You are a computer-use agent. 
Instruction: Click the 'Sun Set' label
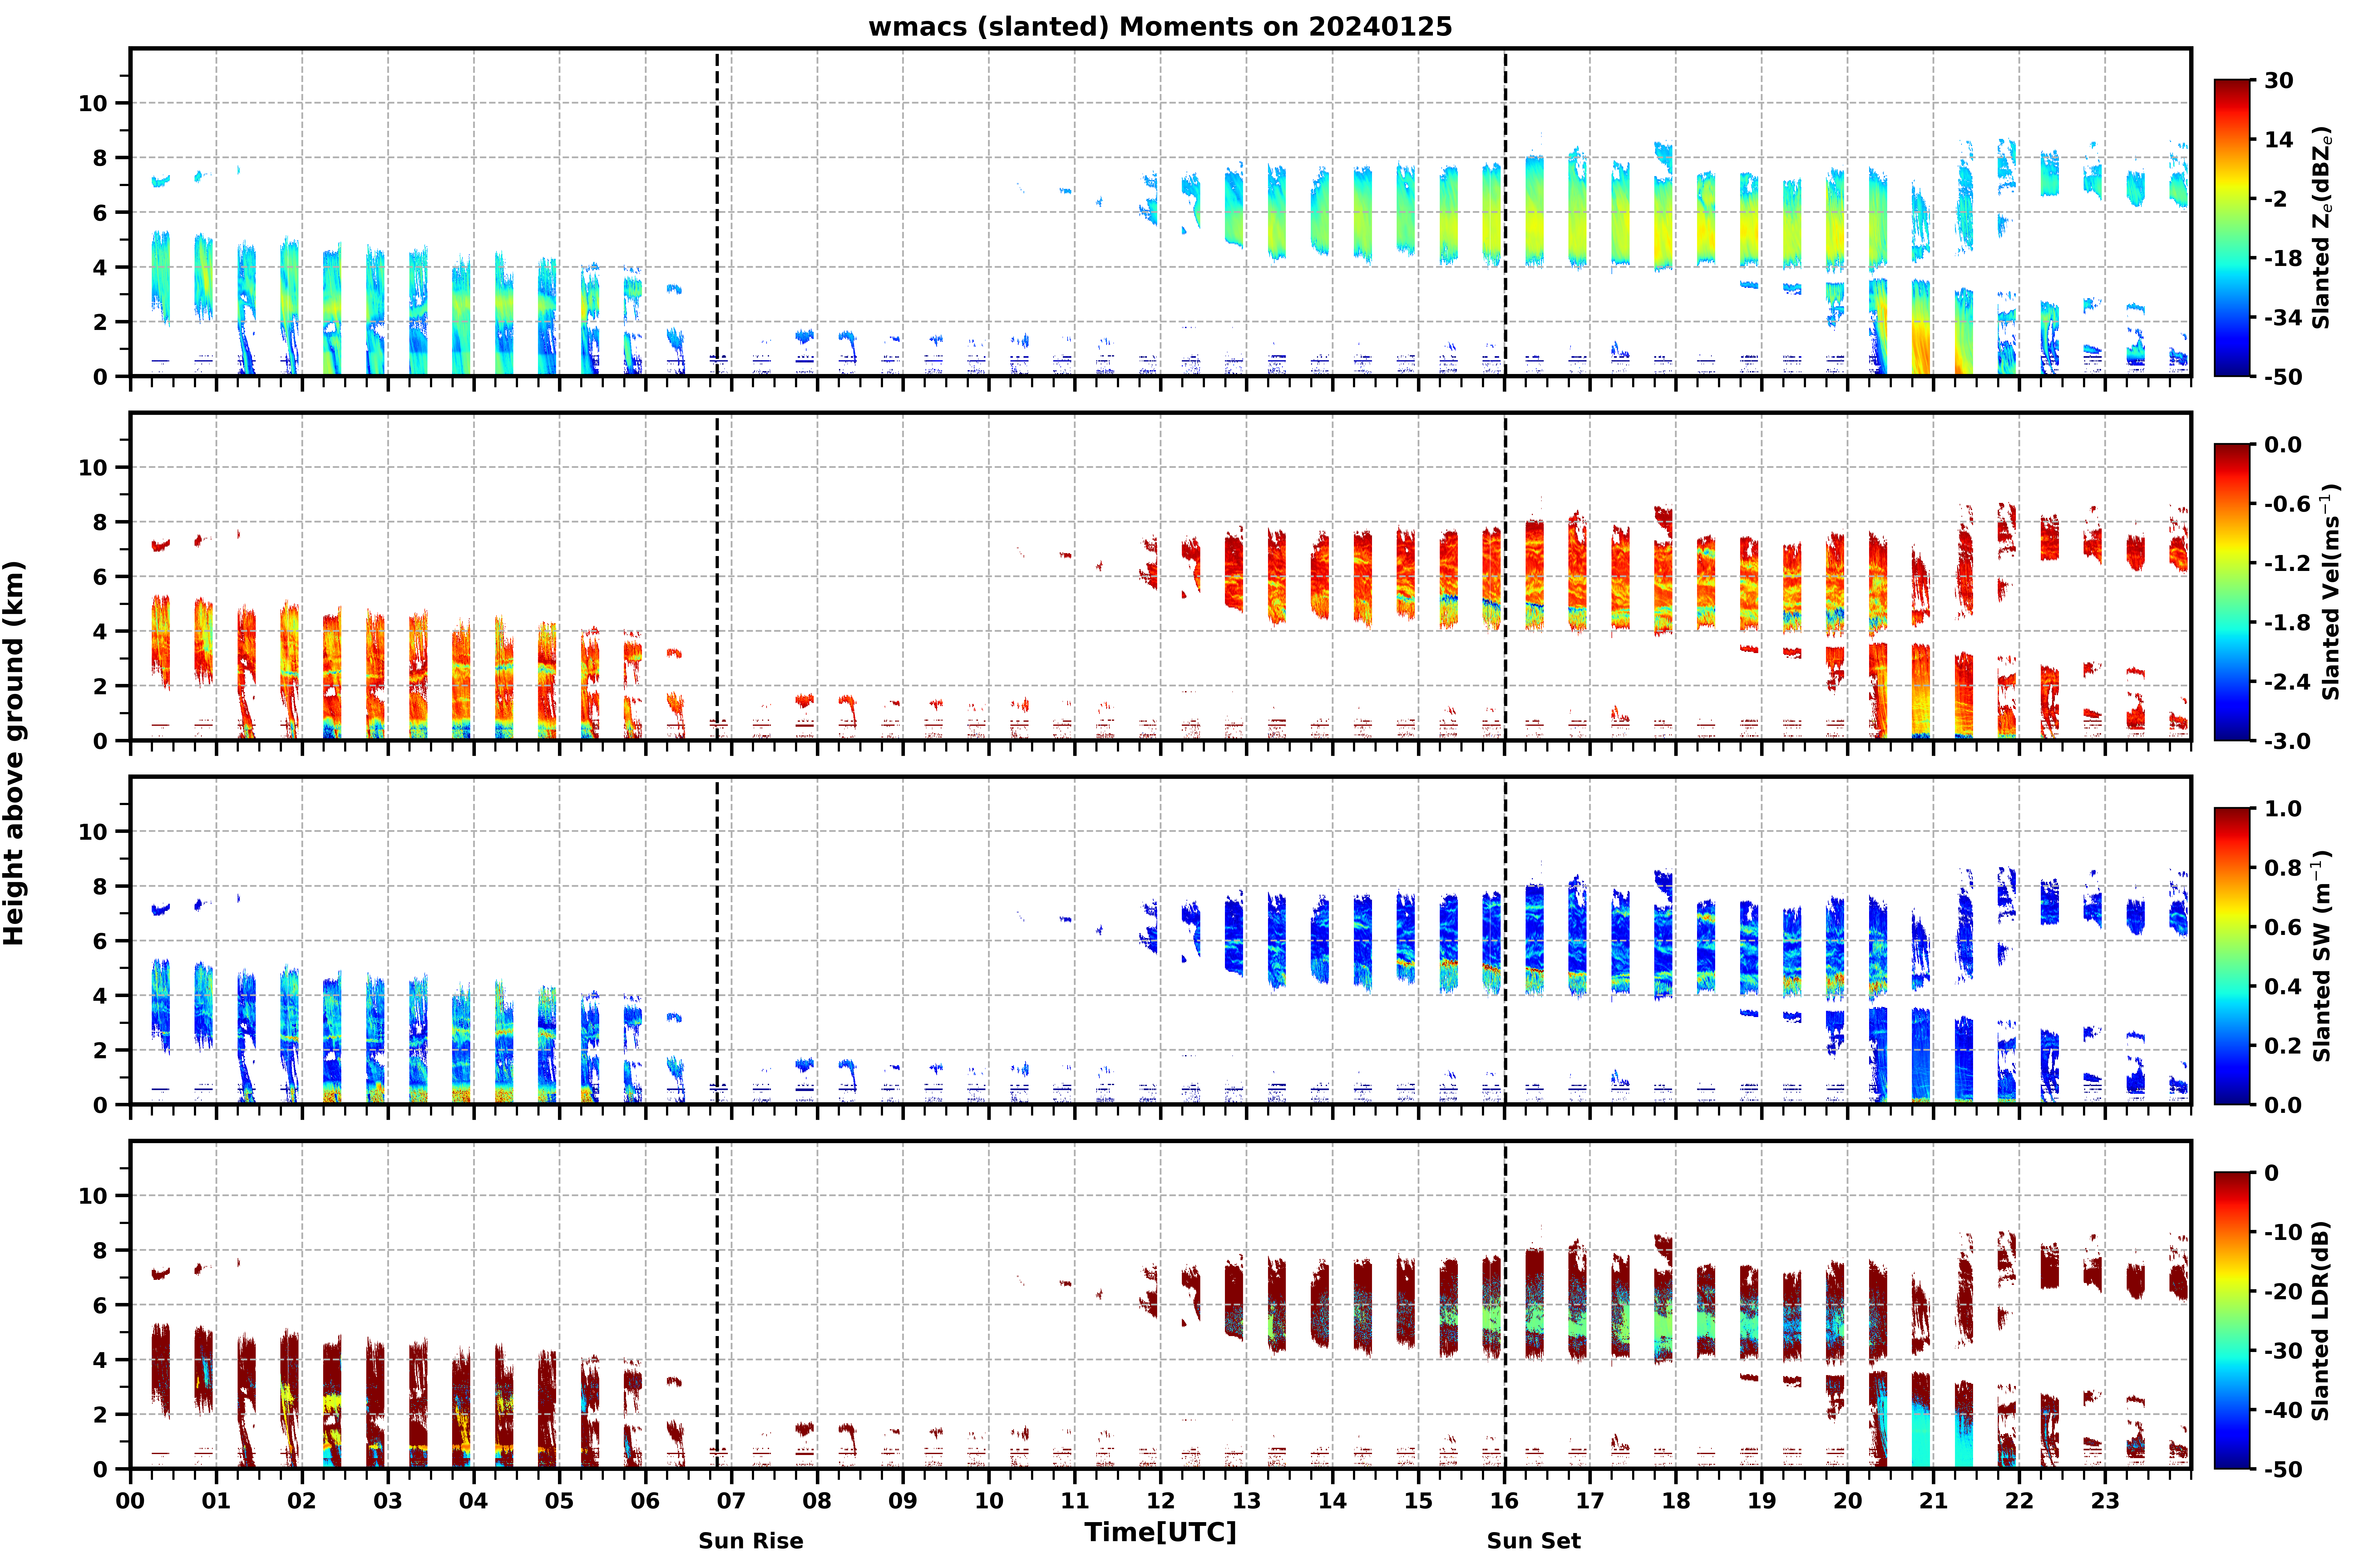(1533, 1541)
